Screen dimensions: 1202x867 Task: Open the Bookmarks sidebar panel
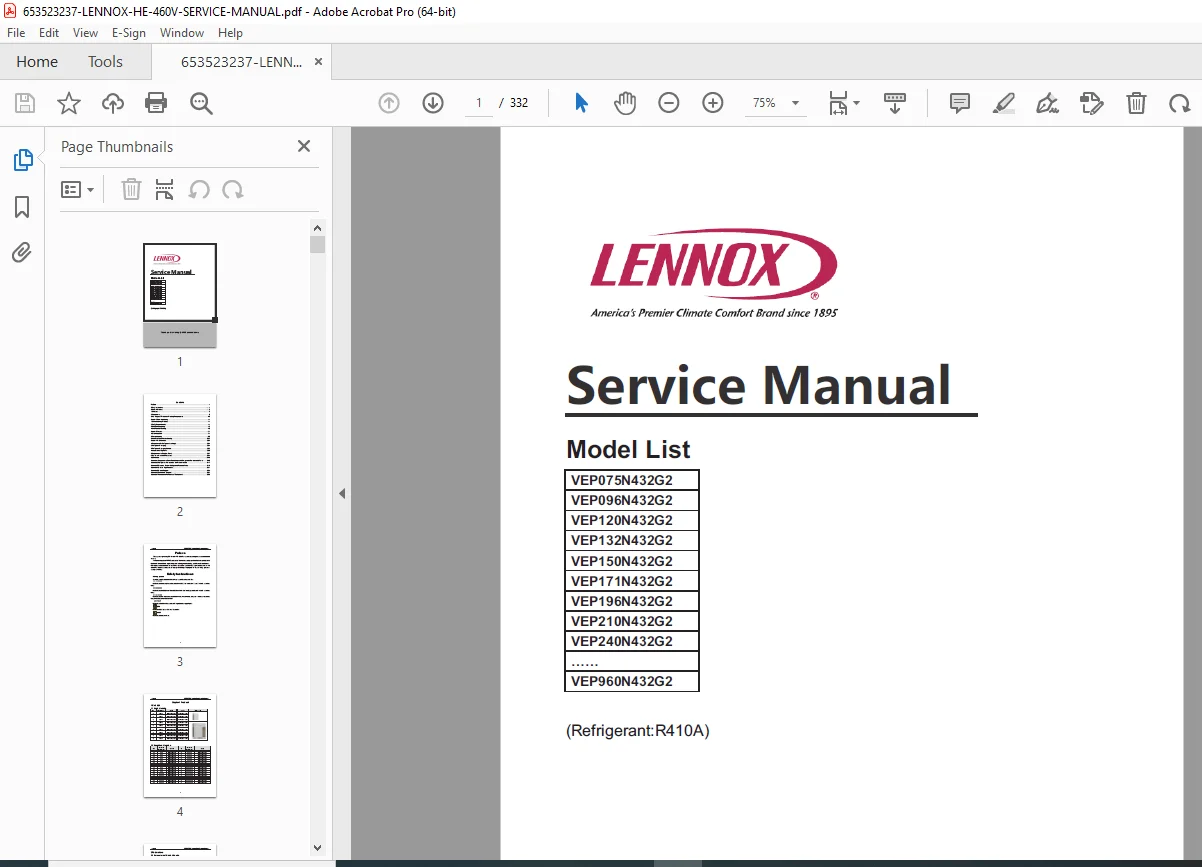click(x=22, y=207)
